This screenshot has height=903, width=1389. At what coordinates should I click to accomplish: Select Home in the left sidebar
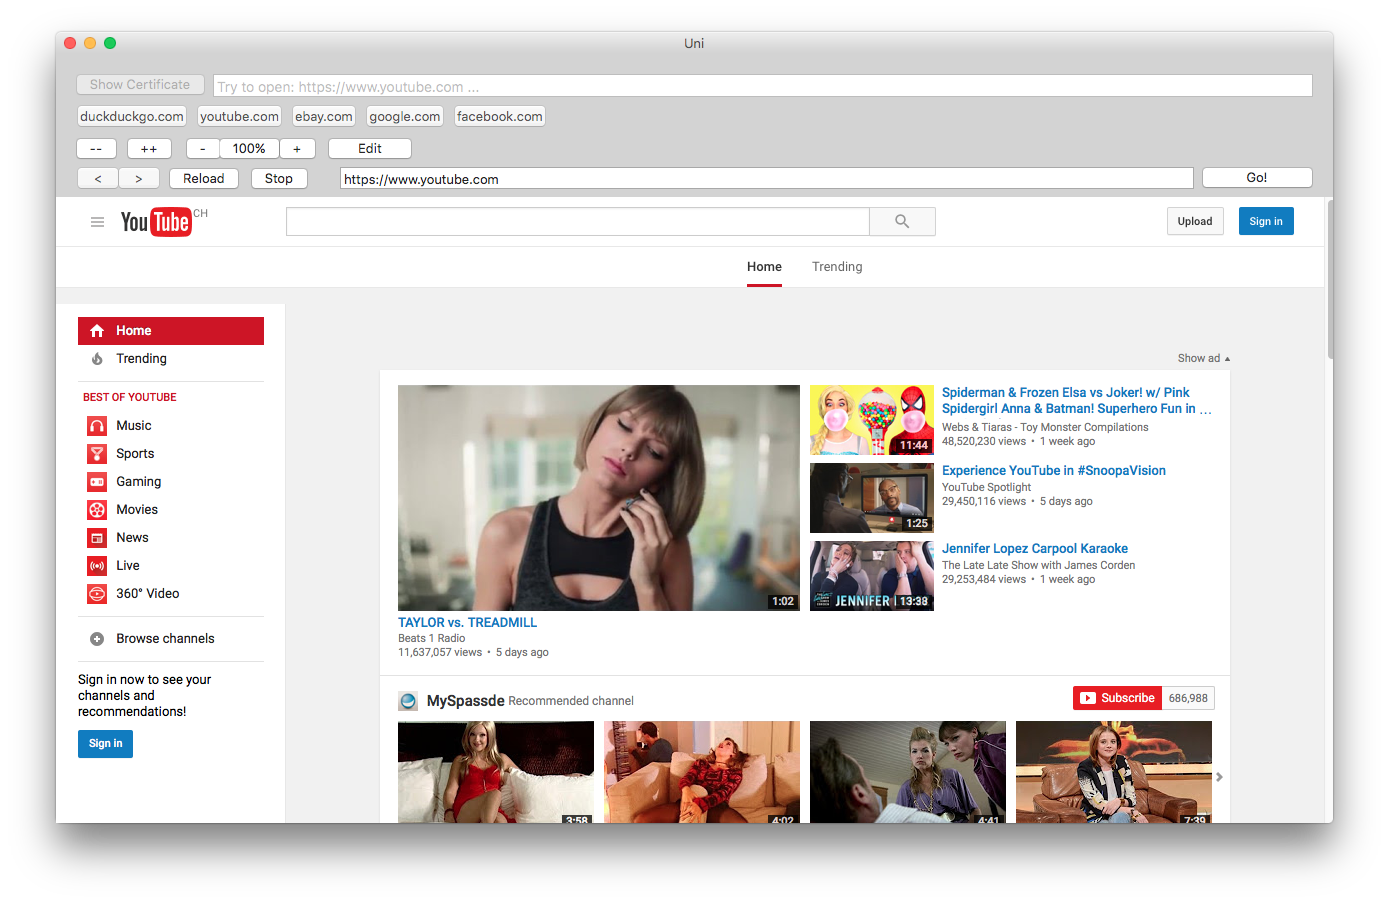(171, 331)
